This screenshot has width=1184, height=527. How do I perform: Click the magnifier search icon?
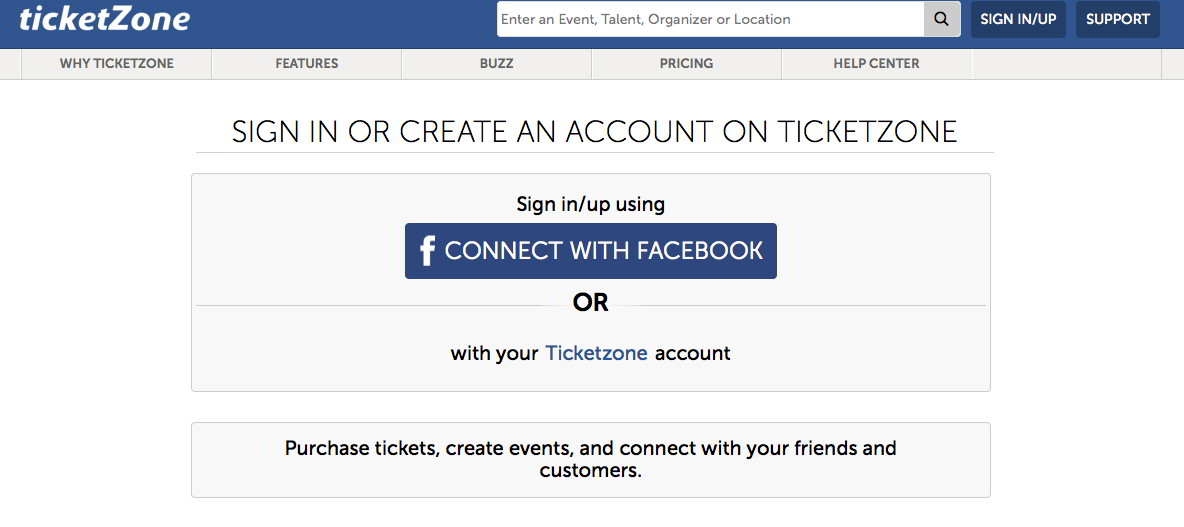pyautogui.click(x=942, y=19)
